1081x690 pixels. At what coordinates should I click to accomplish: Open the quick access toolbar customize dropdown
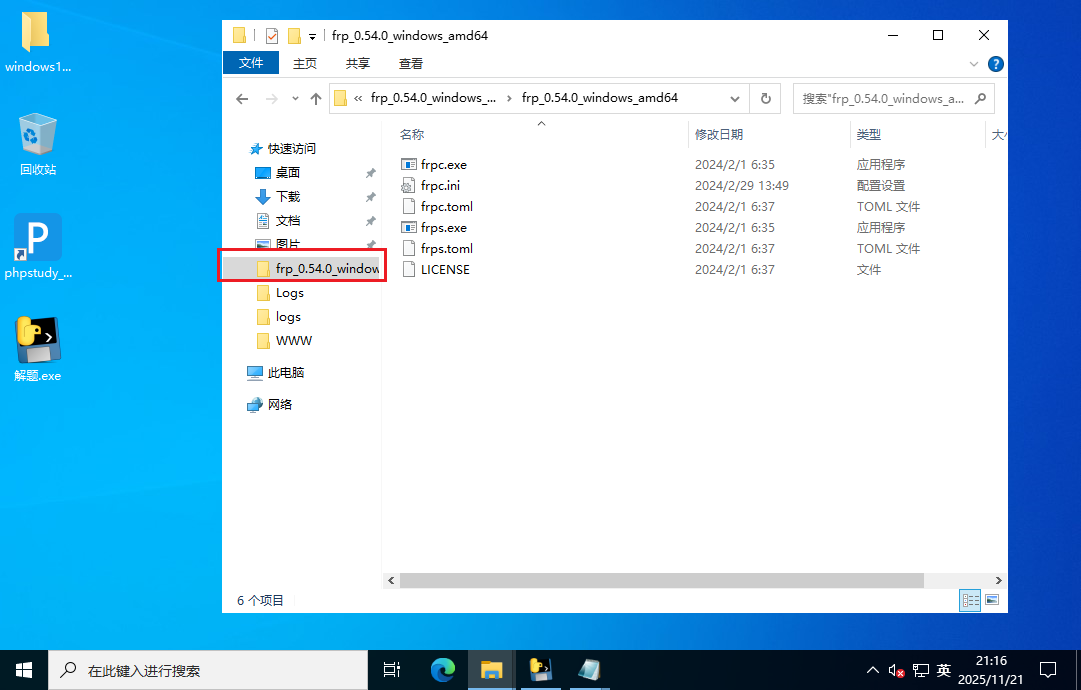pyautogui.click(x=312, y=37)
